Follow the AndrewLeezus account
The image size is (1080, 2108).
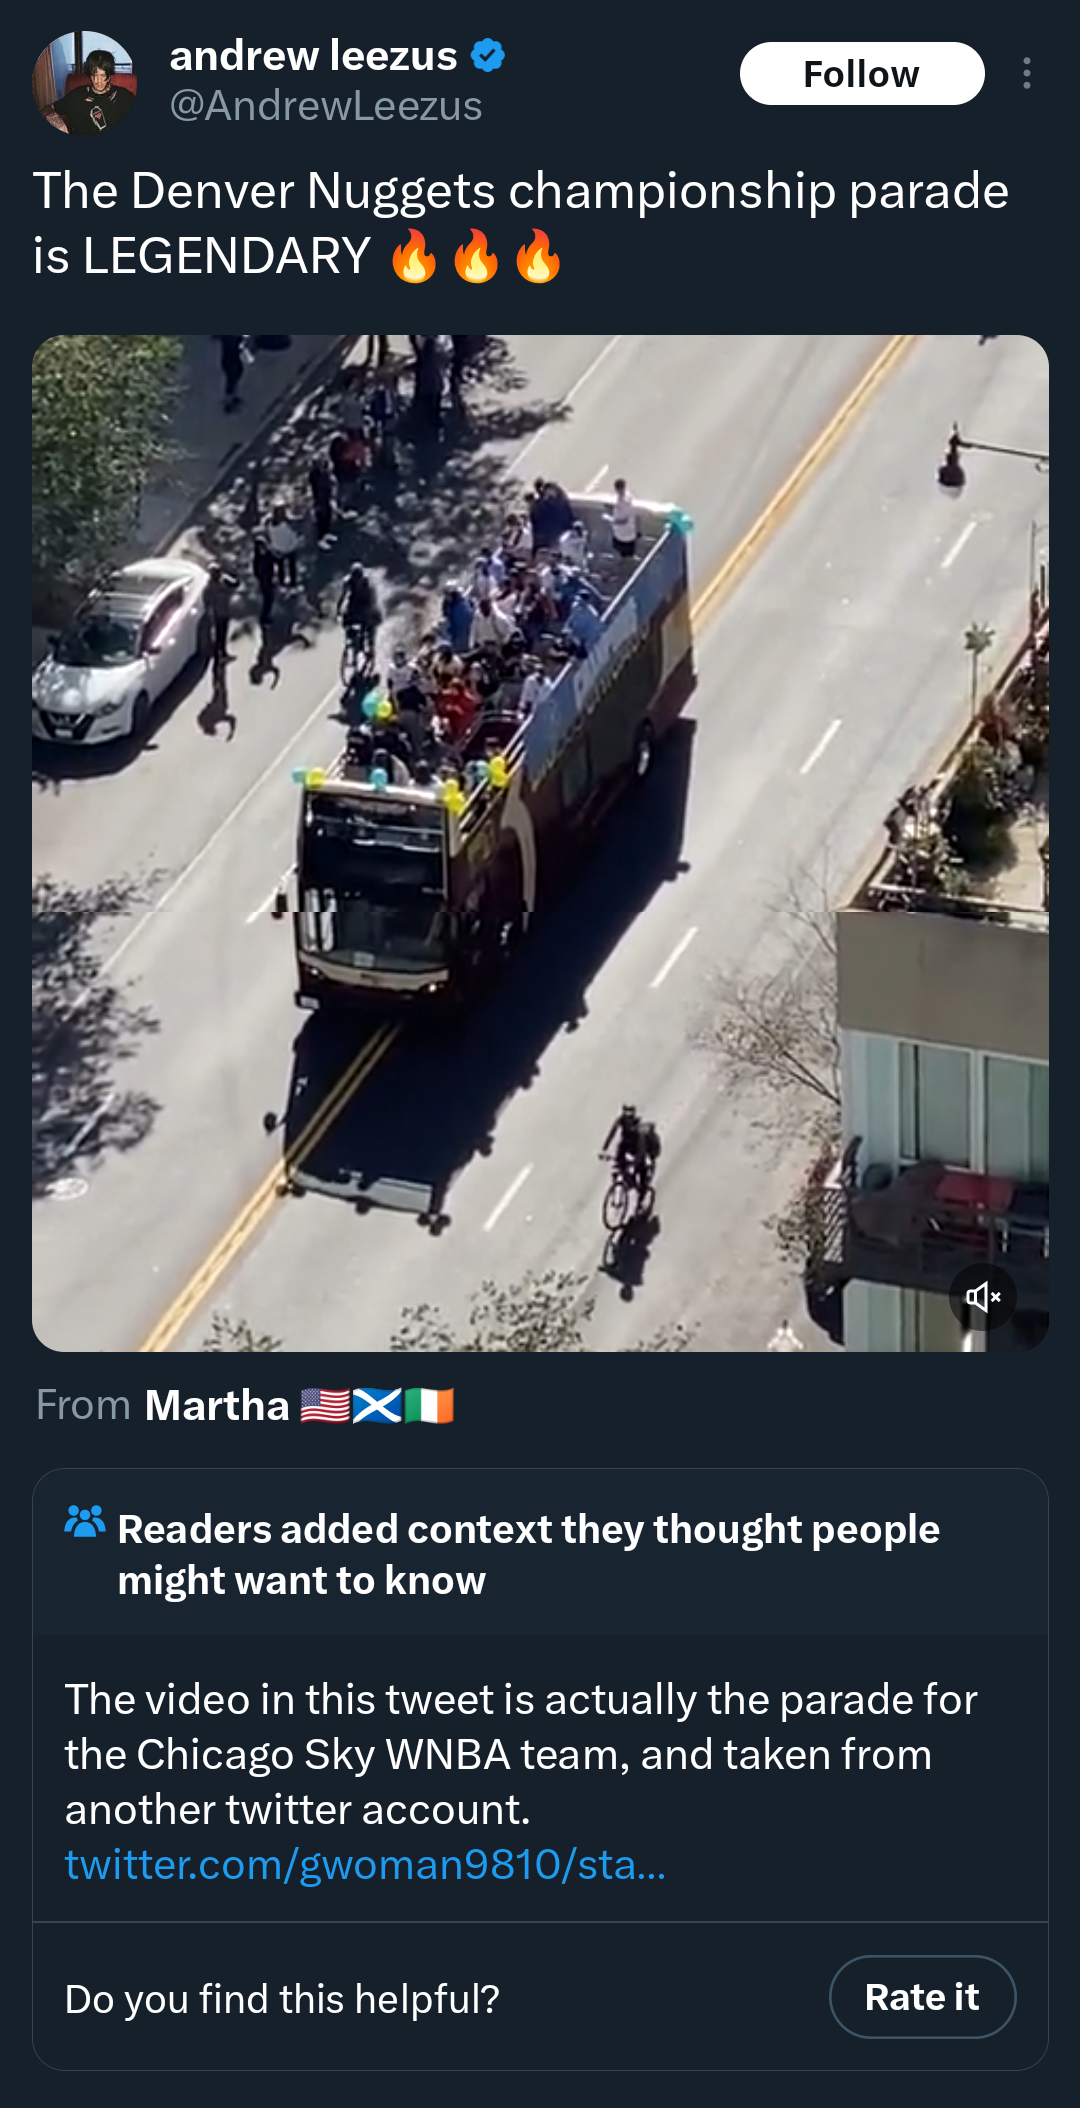(x=862, y=74)
